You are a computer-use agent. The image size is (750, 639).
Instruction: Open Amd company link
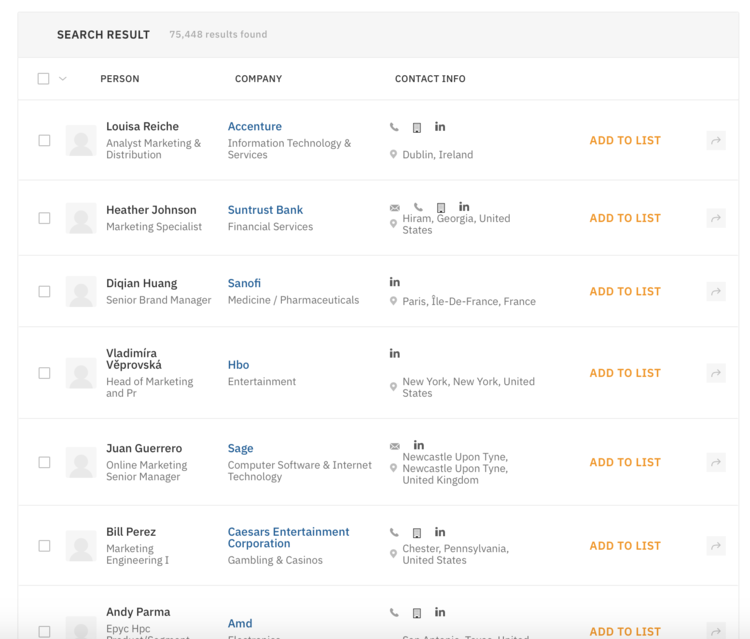tap(240, 624)
